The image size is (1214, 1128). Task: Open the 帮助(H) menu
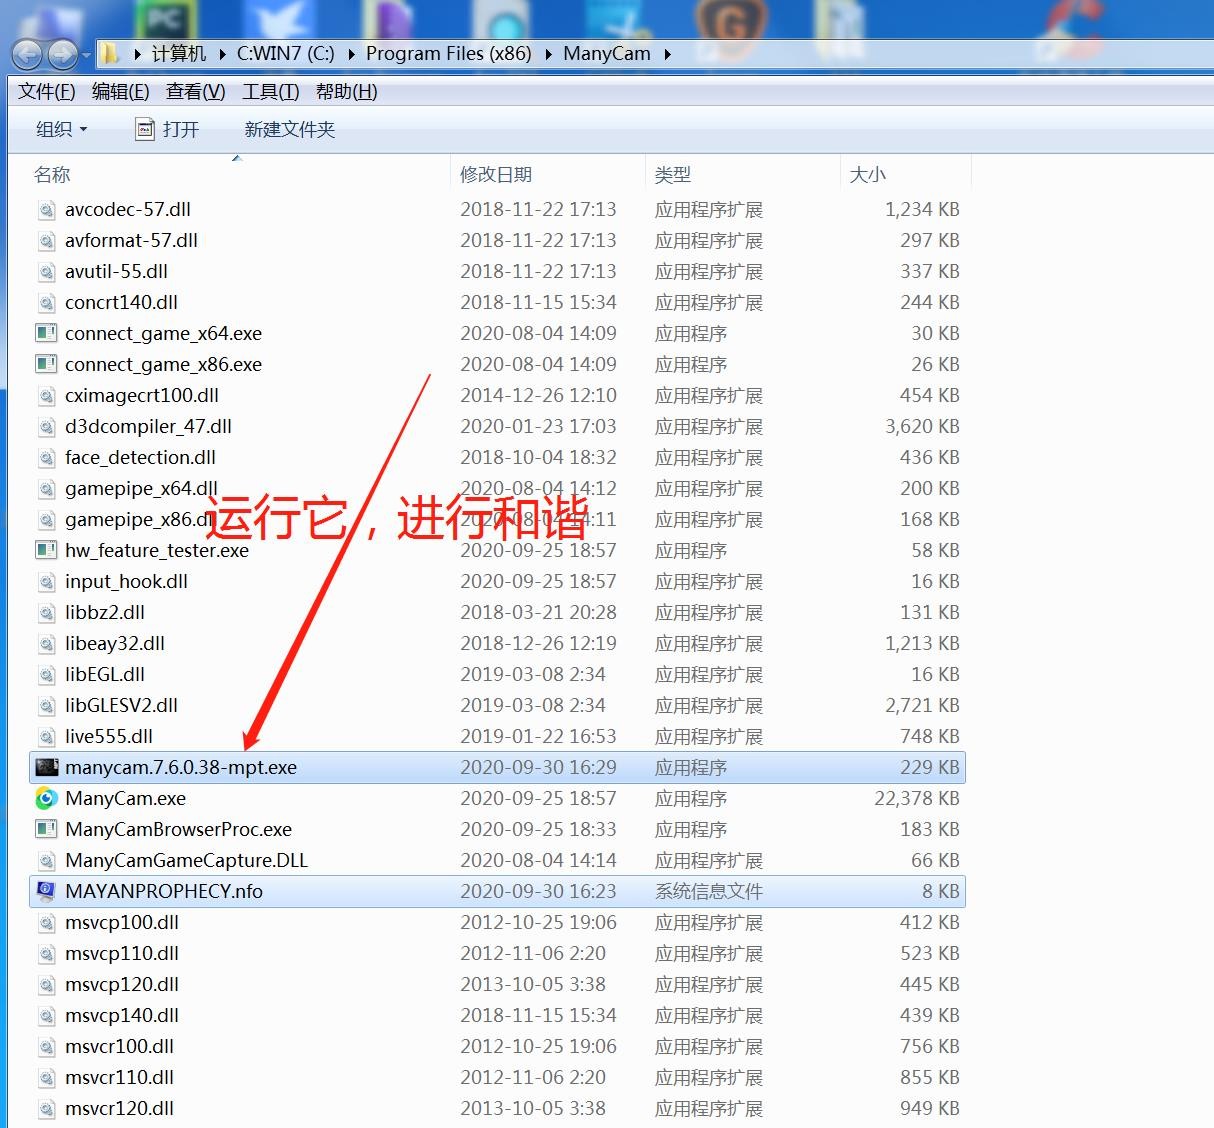tap(347, 92)
